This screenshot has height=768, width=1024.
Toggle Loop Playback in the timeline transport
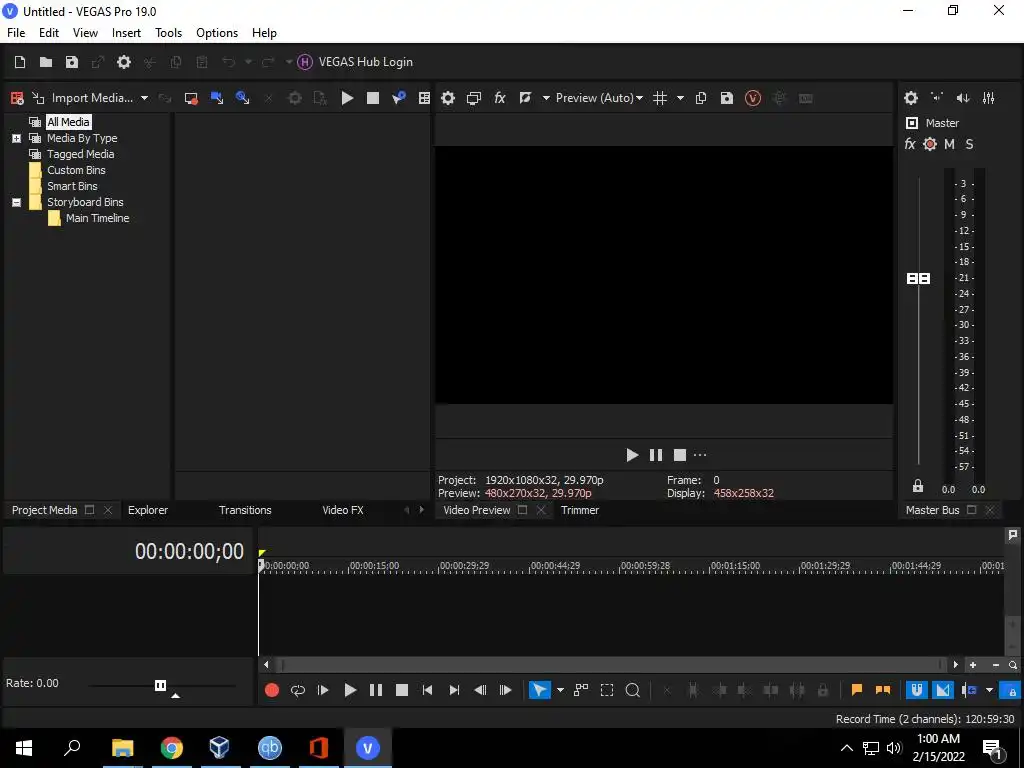click(x=298, y=690)
